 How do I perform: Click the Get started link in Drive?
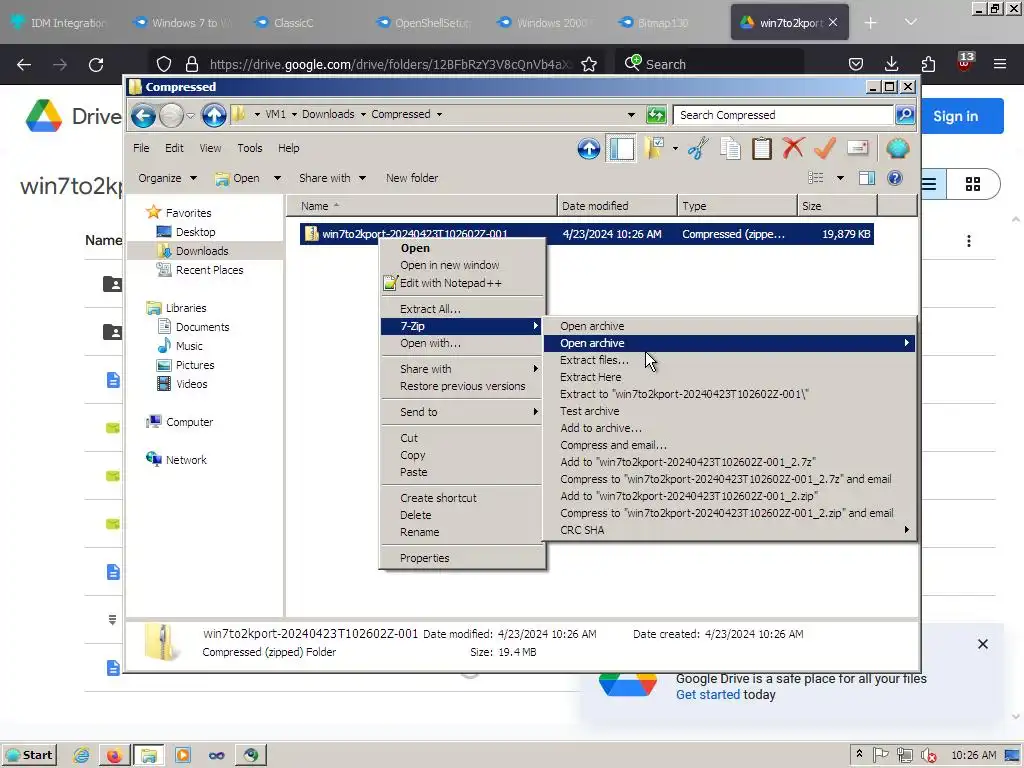click(707, 695)
